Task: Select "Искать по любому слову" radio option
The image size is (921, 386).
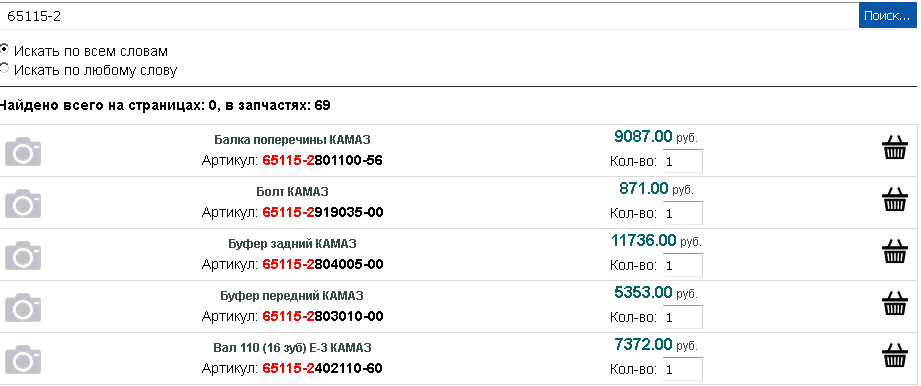Action: (x=4, y=69)
